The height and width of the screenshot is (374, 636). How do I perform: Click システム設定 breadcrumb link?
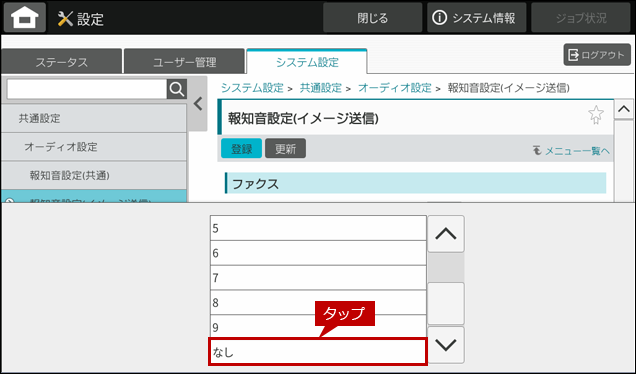click(252, 88)
